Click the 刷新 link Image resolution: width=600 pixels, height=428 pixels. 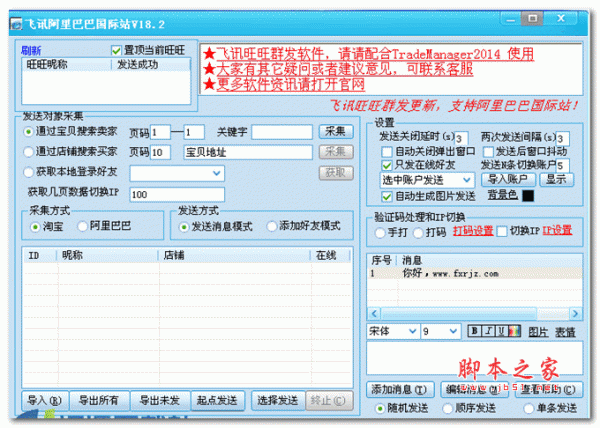click(x=31, y=50)
